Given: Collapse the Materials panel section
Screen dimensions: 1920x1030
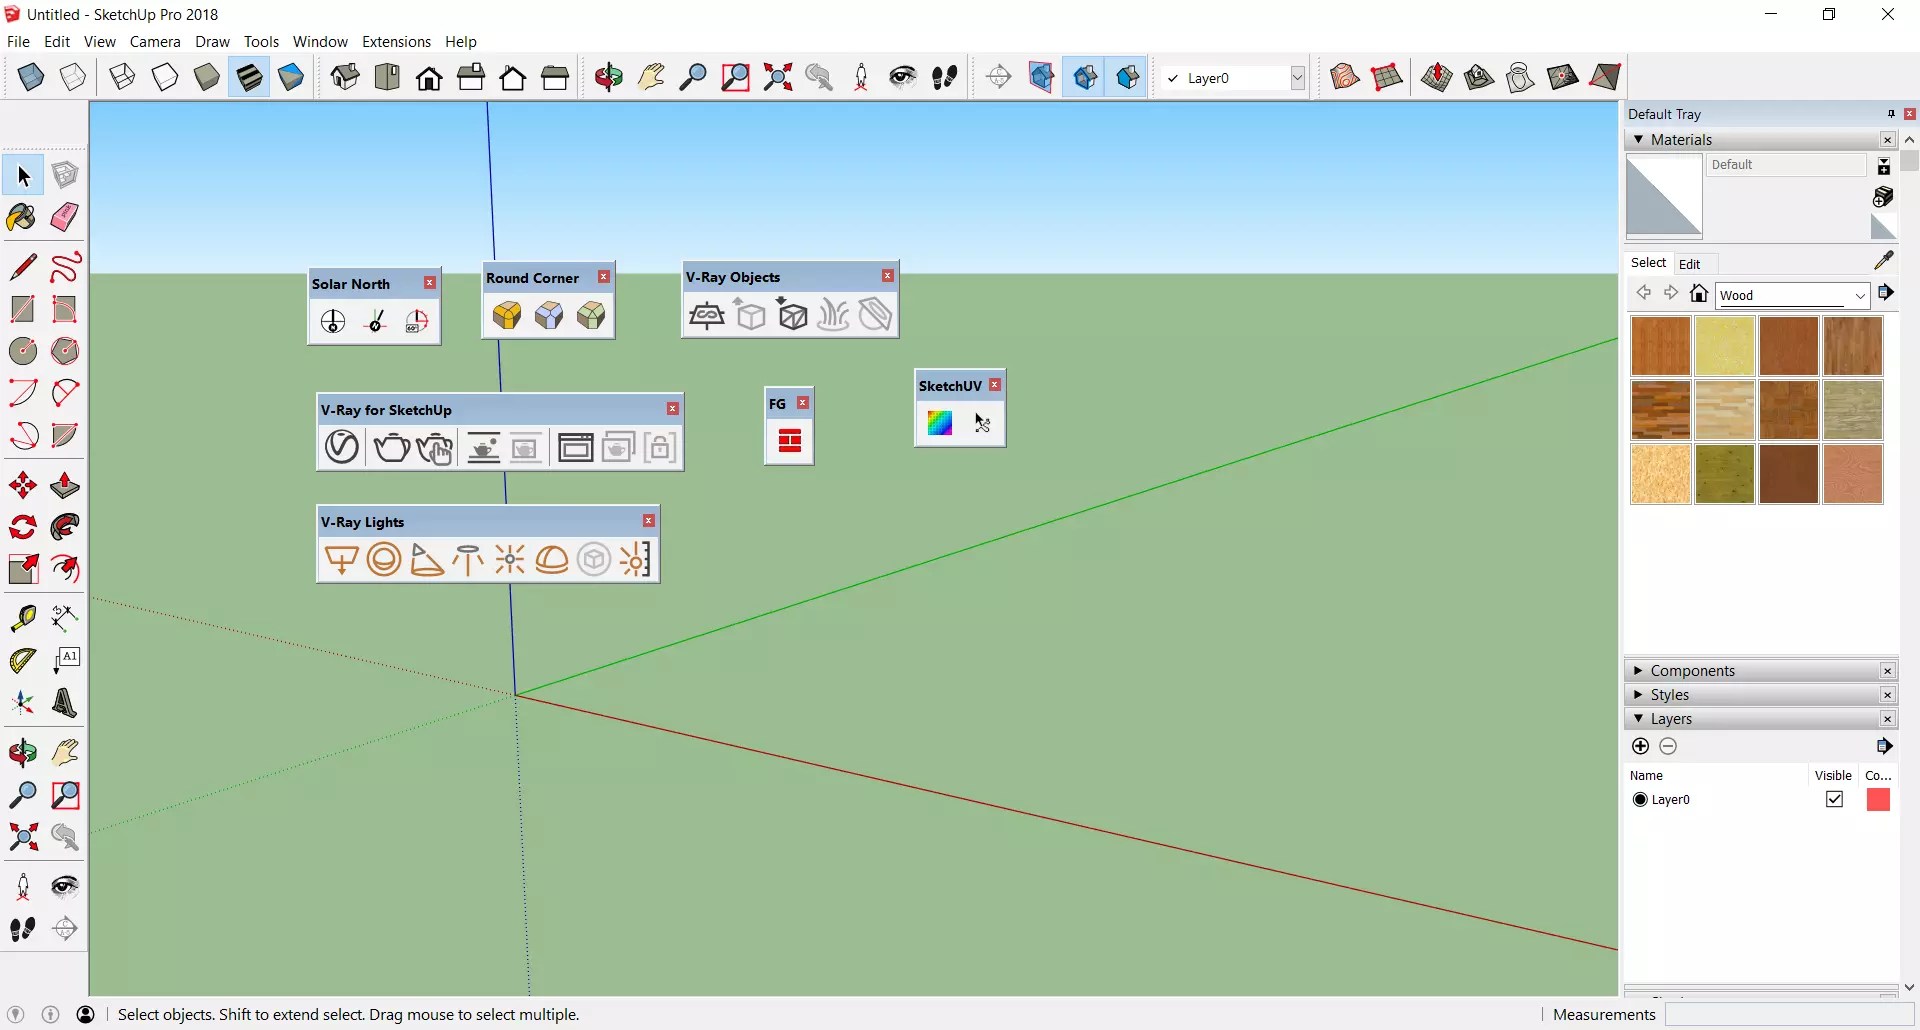Looking at the screenshot, I should click(1640, 139).
